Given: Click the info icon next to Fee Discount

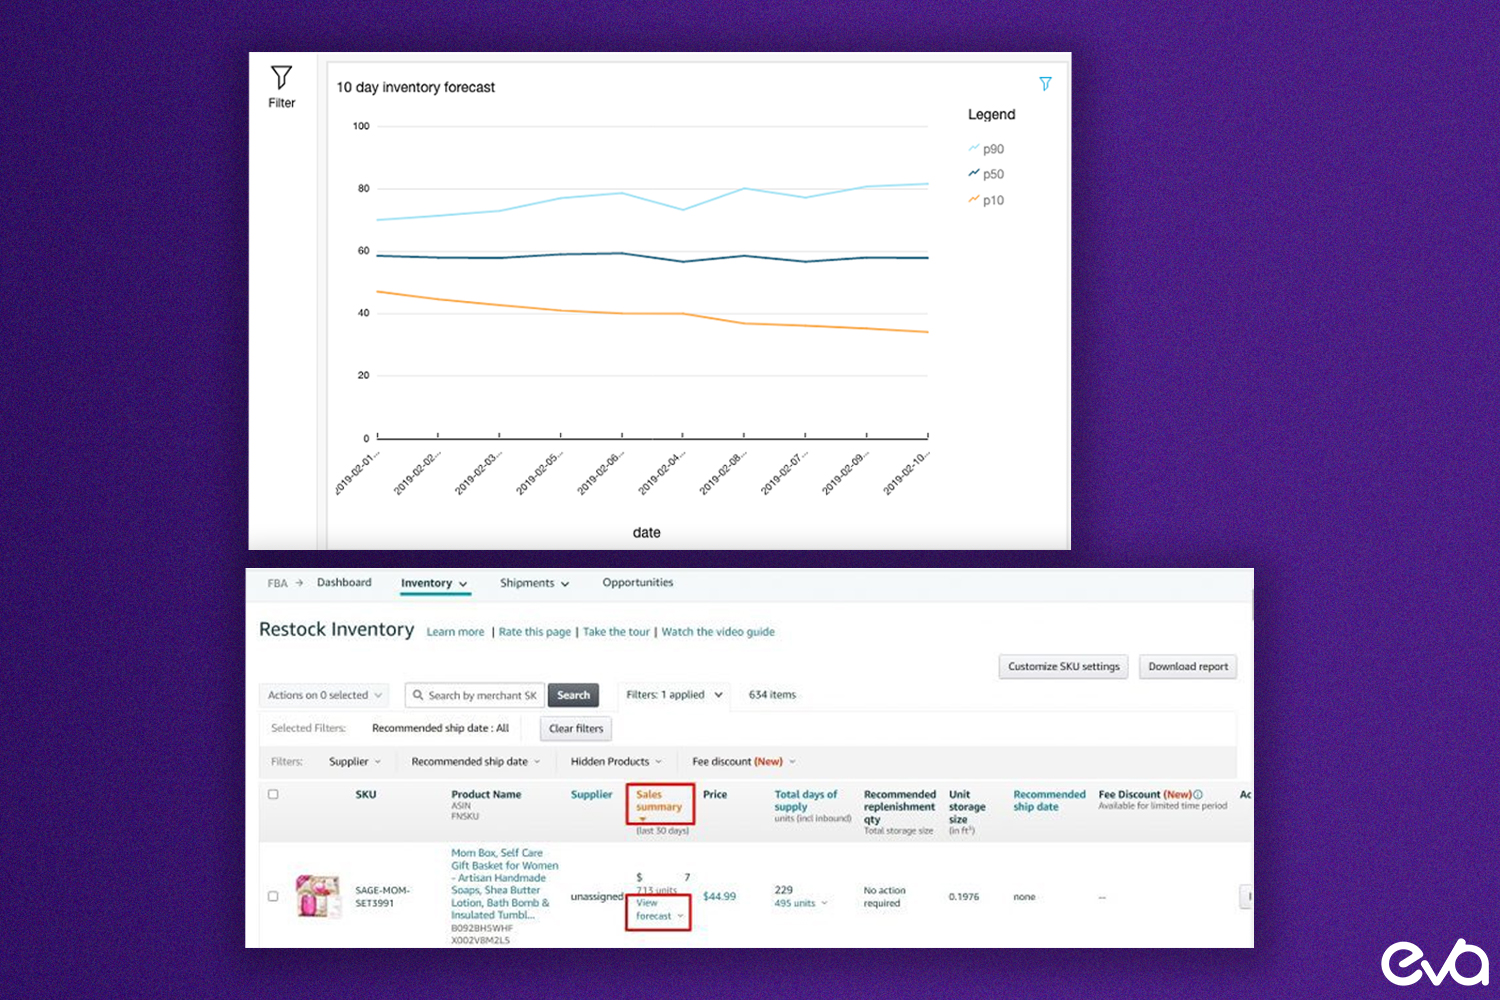Looking at the screenshot, I should point(1198,794).
